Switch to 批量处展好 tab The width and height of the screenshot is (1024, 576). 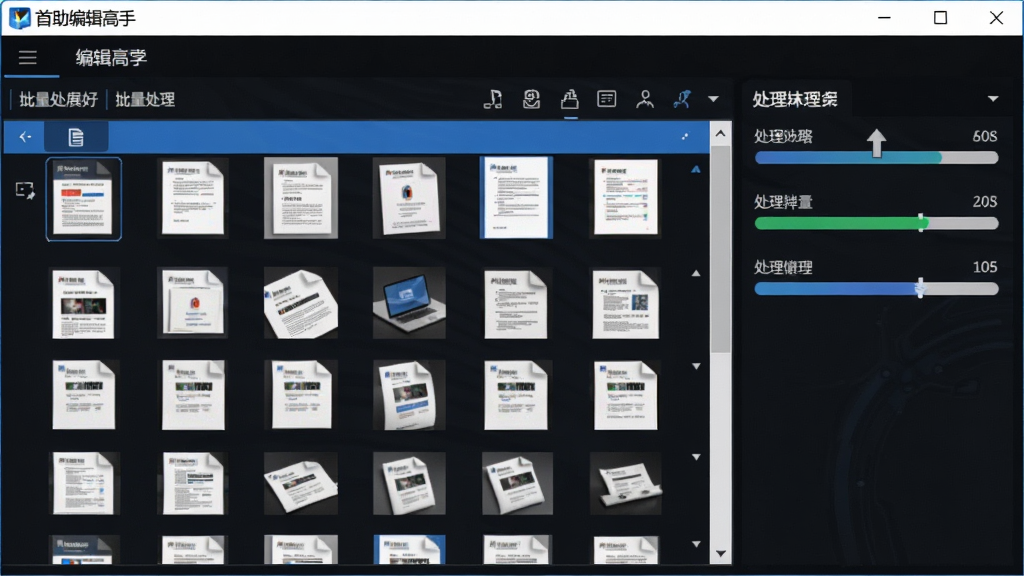pos(58,99)
